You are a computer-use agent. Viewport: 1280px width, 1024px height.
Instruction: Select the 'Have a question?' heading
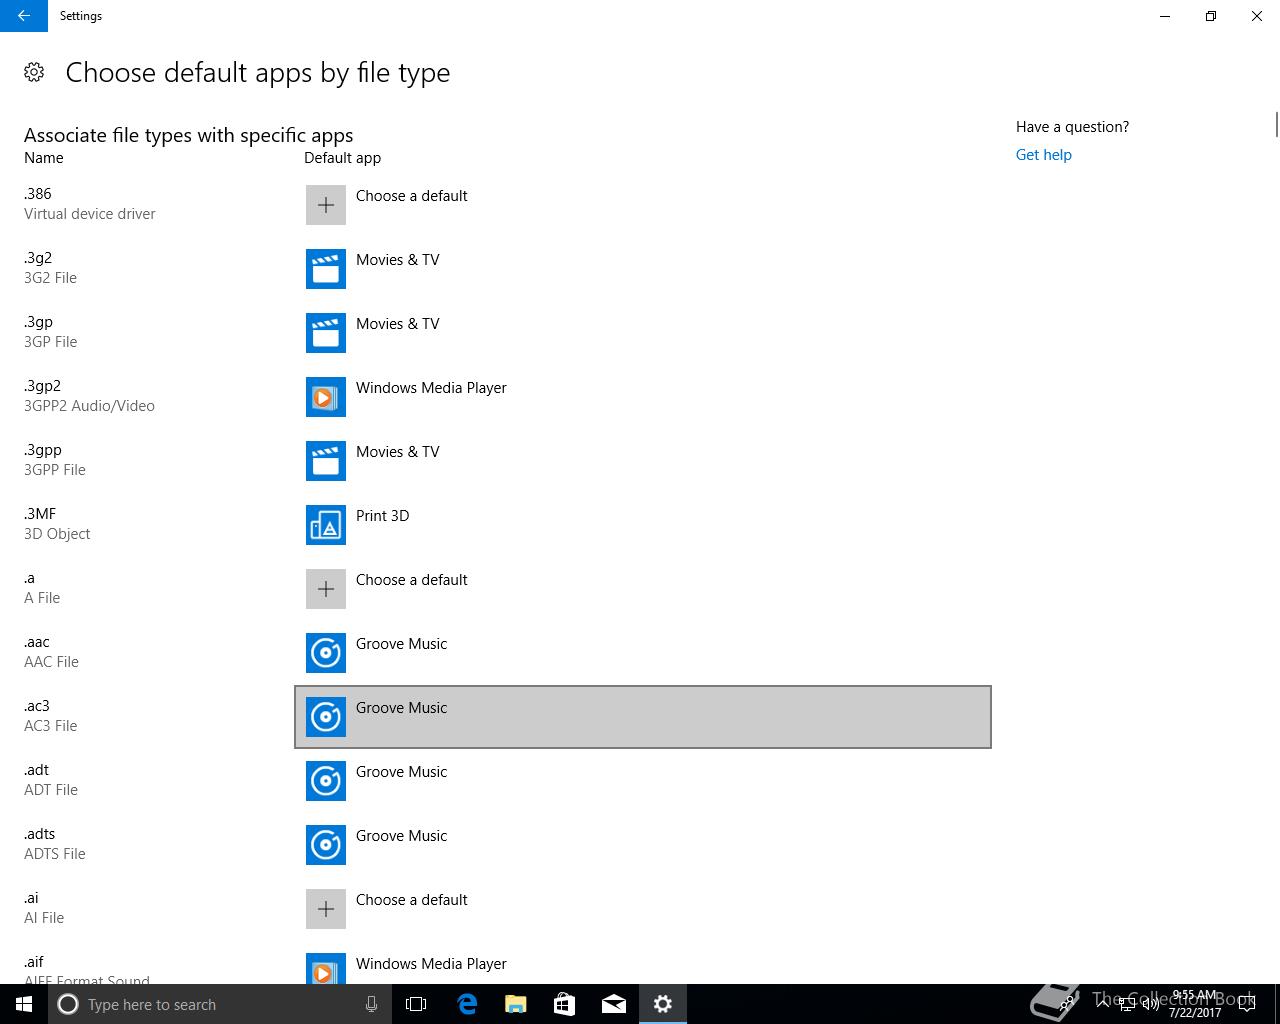coord(1072,127)
